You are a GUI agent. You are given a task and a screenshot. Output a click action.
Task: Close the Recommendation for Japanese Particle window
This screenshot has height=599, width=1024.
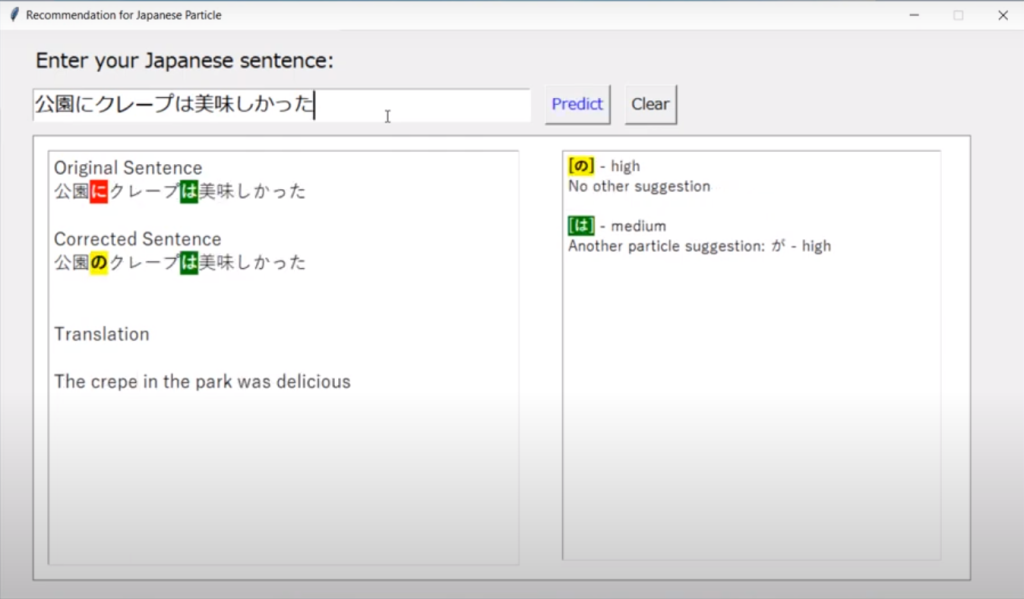(1003, 15)
